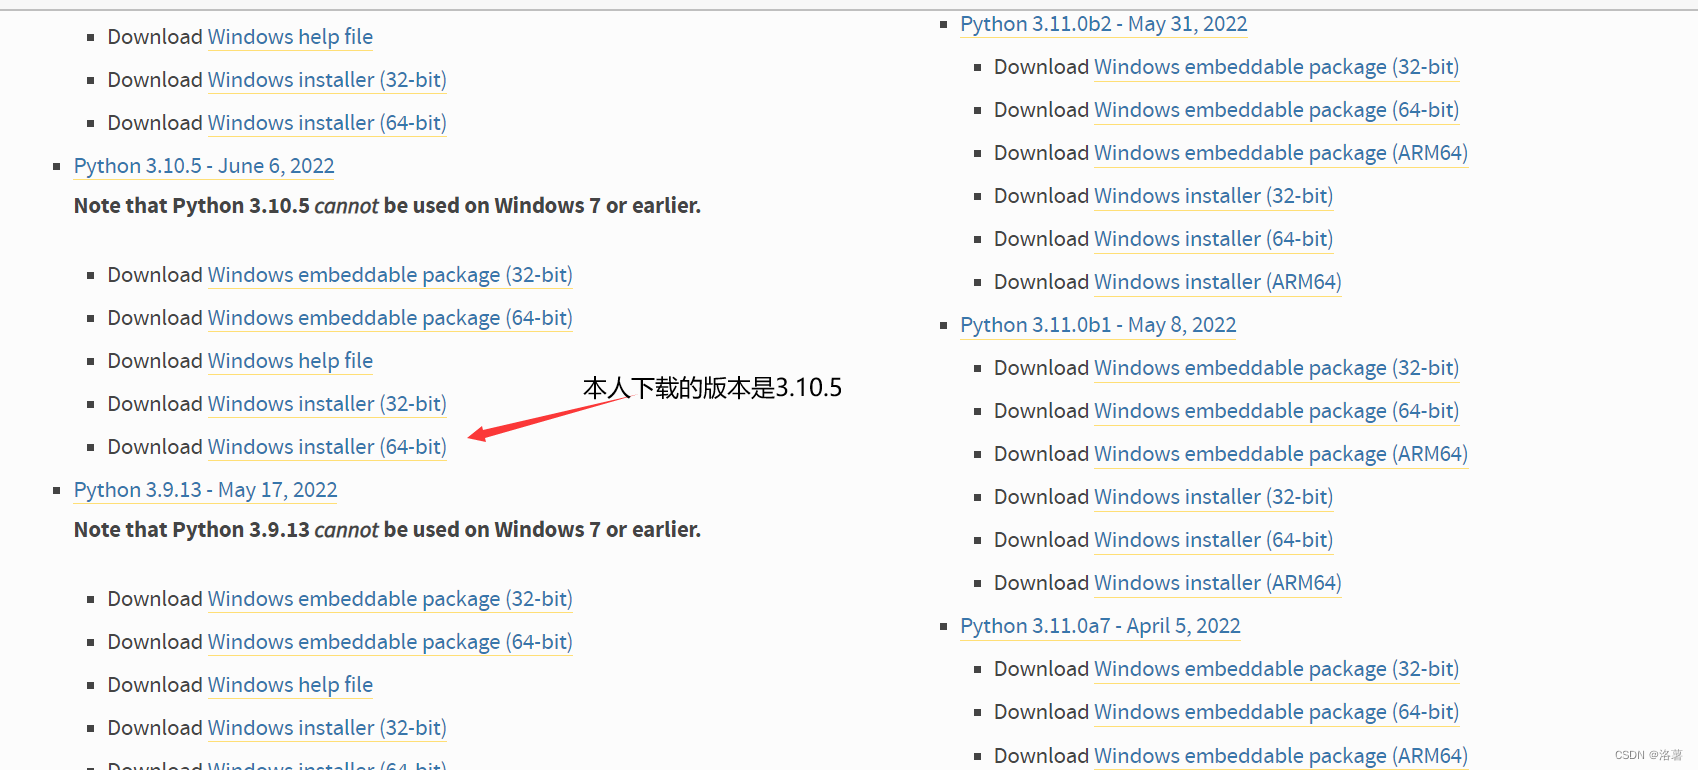Select 3.11.0b2 Windows embeddable package (32-bit)
1698x770 pixels.
coord(1276,67)
